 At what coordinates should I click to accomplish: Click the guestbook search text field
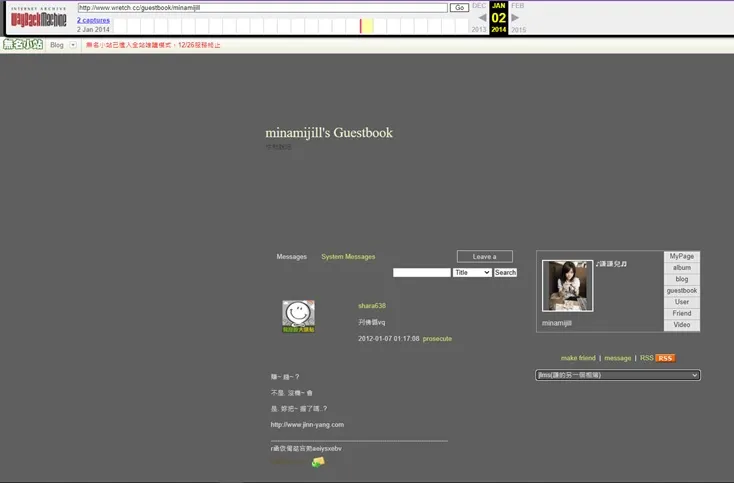[x=422, y=272]
